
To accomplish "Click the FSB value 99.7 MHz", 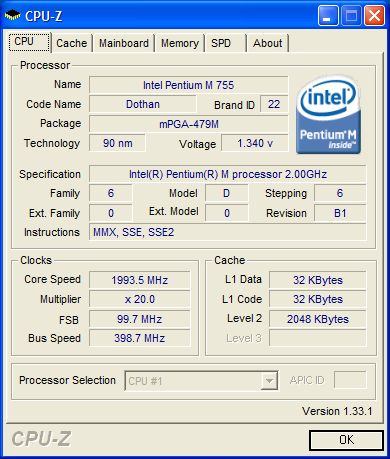I will [140, 319].
